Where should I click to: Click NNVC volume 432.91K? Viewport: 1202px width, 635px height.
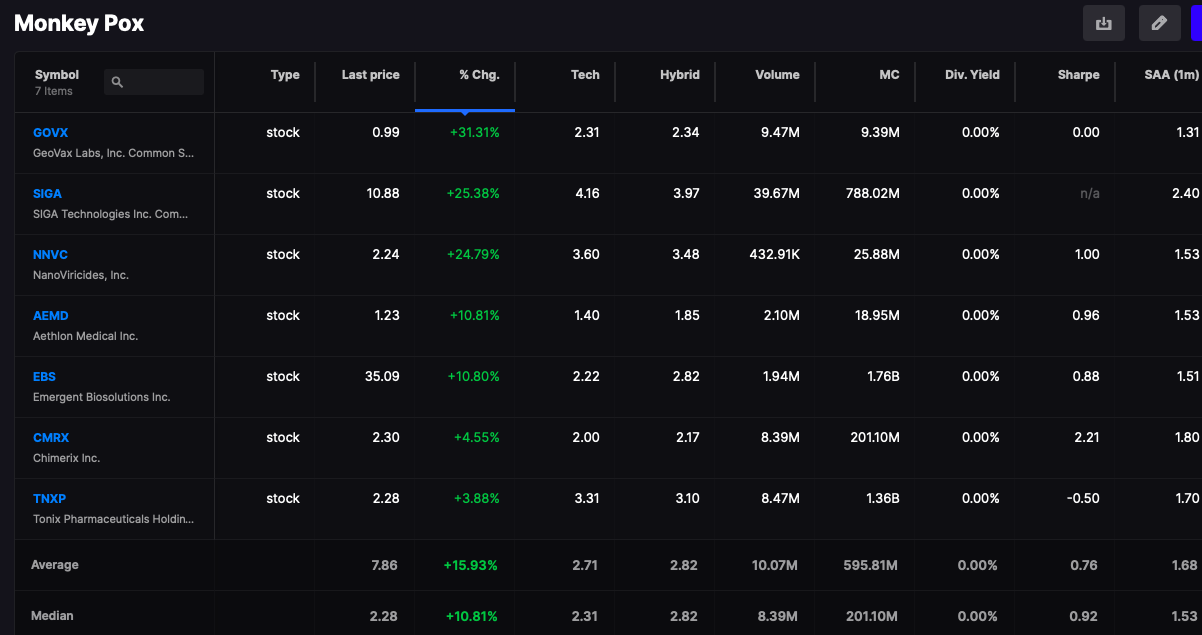click(x=774, y=255)
